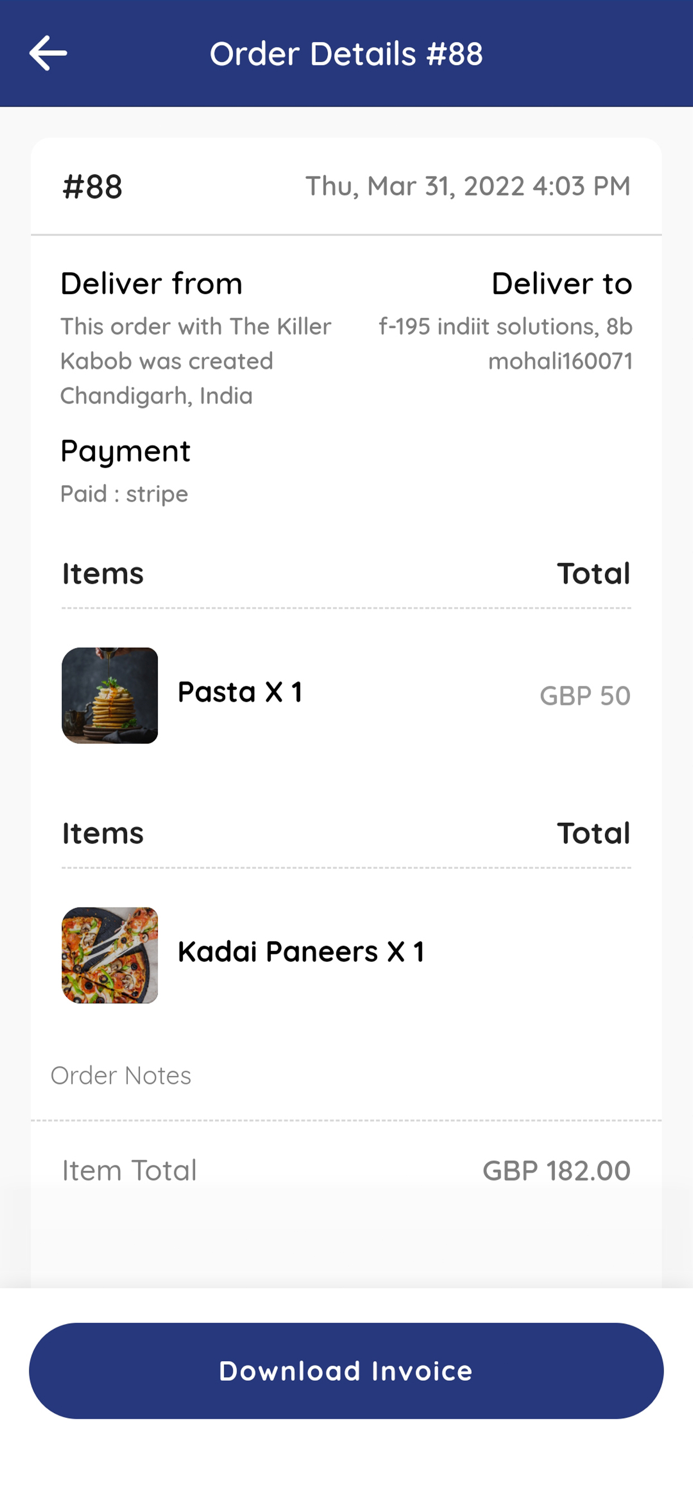Open the Kadai Paneers pizza thumbnail
693x1500 pixels.
click(x=110, y=955)
